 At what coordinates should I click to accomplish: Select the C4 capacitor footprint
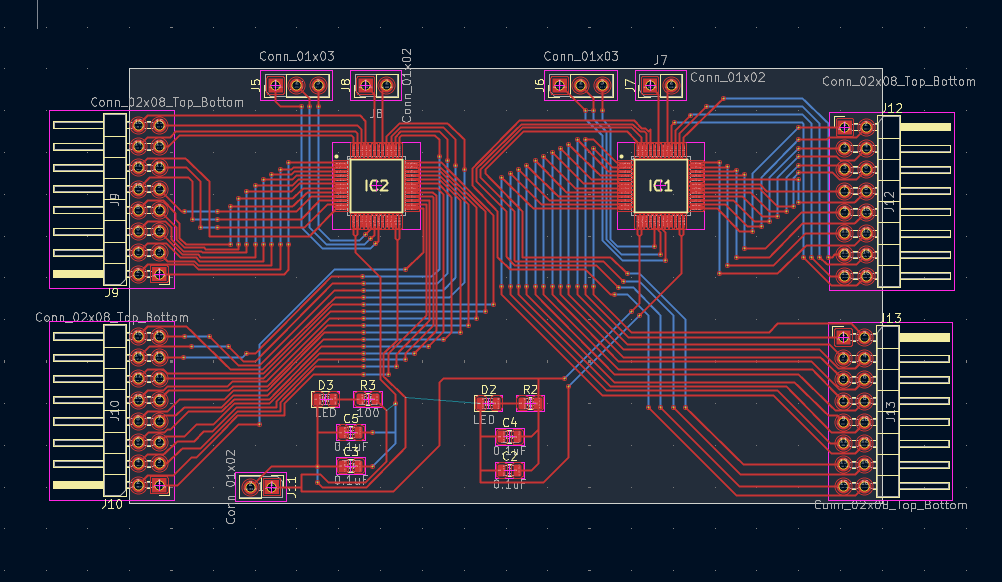pyautogui.click(x=509, y=437)
